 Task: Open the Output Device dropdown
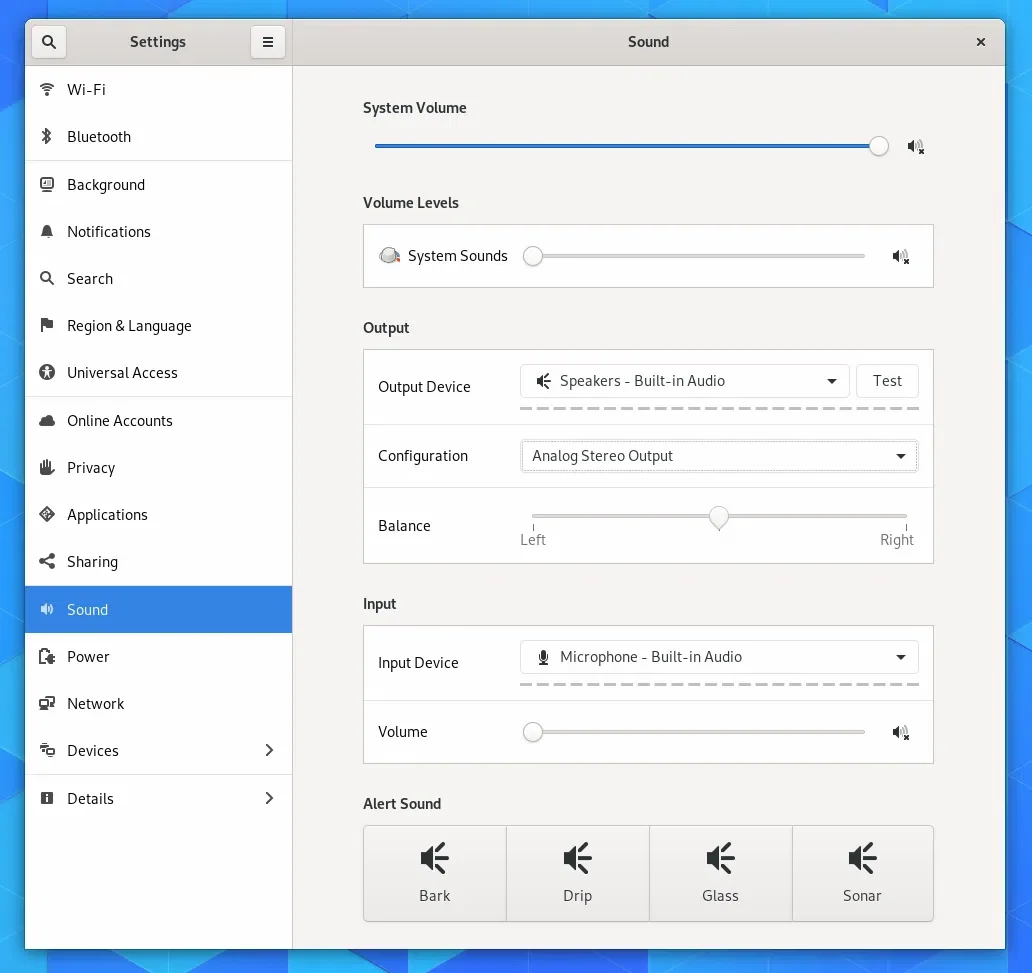click(x=684, y=380)
